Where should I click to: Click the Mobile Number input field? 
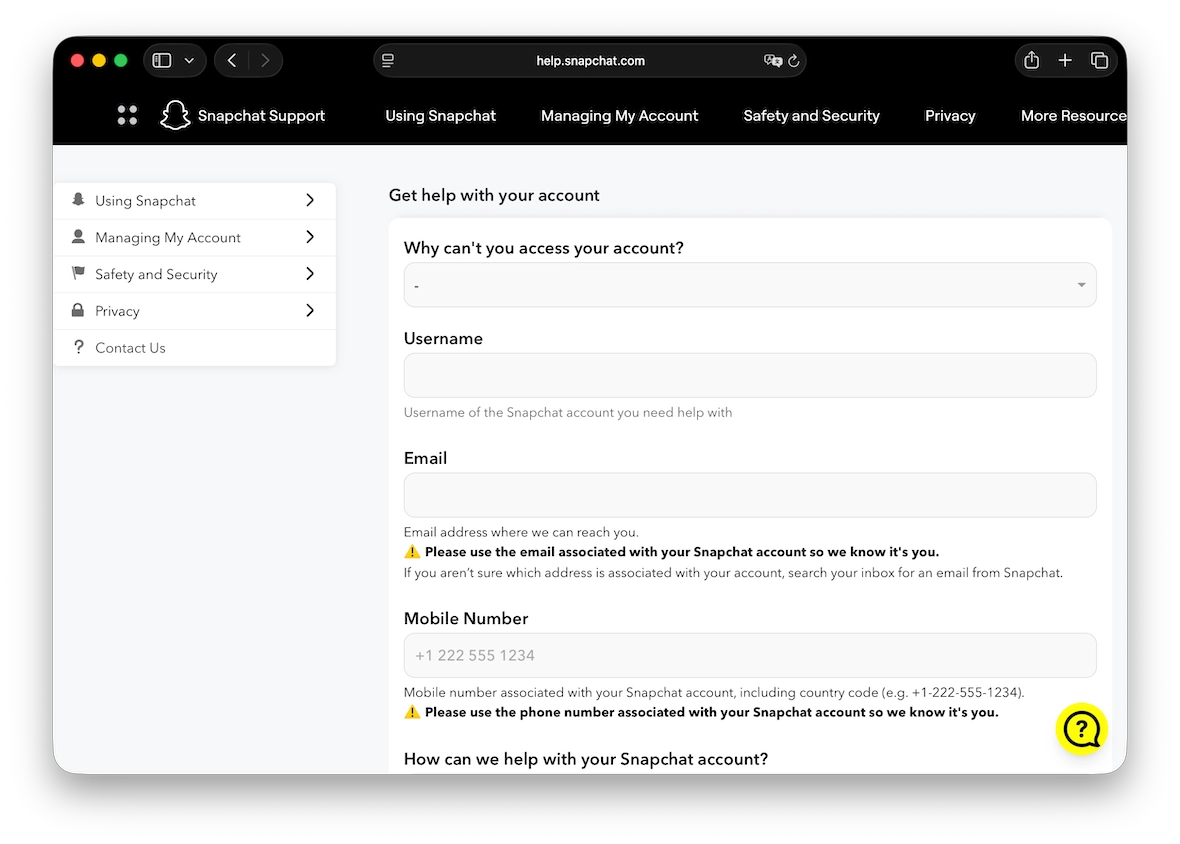(750, 655)
